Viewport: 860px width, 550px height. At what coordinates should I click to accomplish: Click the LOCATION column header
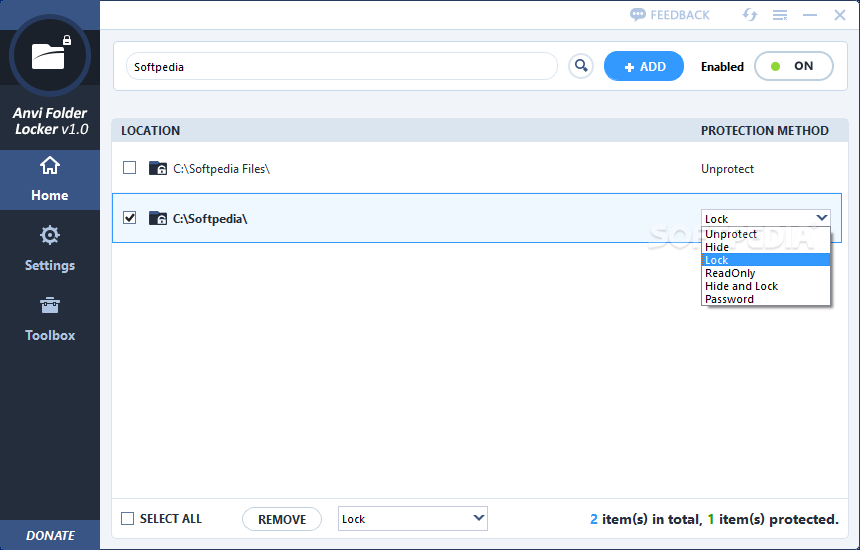tap(150, 131)
